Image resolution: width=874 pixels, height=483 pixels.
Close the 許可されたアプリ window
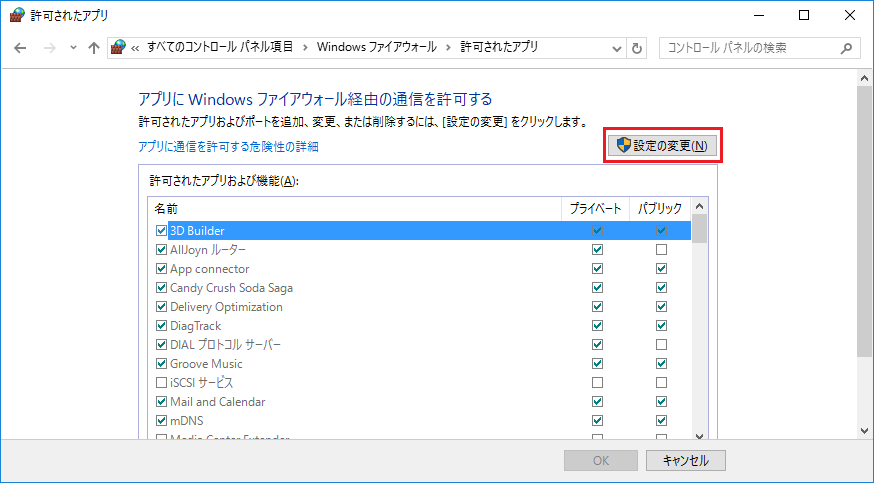coord(849,15)
